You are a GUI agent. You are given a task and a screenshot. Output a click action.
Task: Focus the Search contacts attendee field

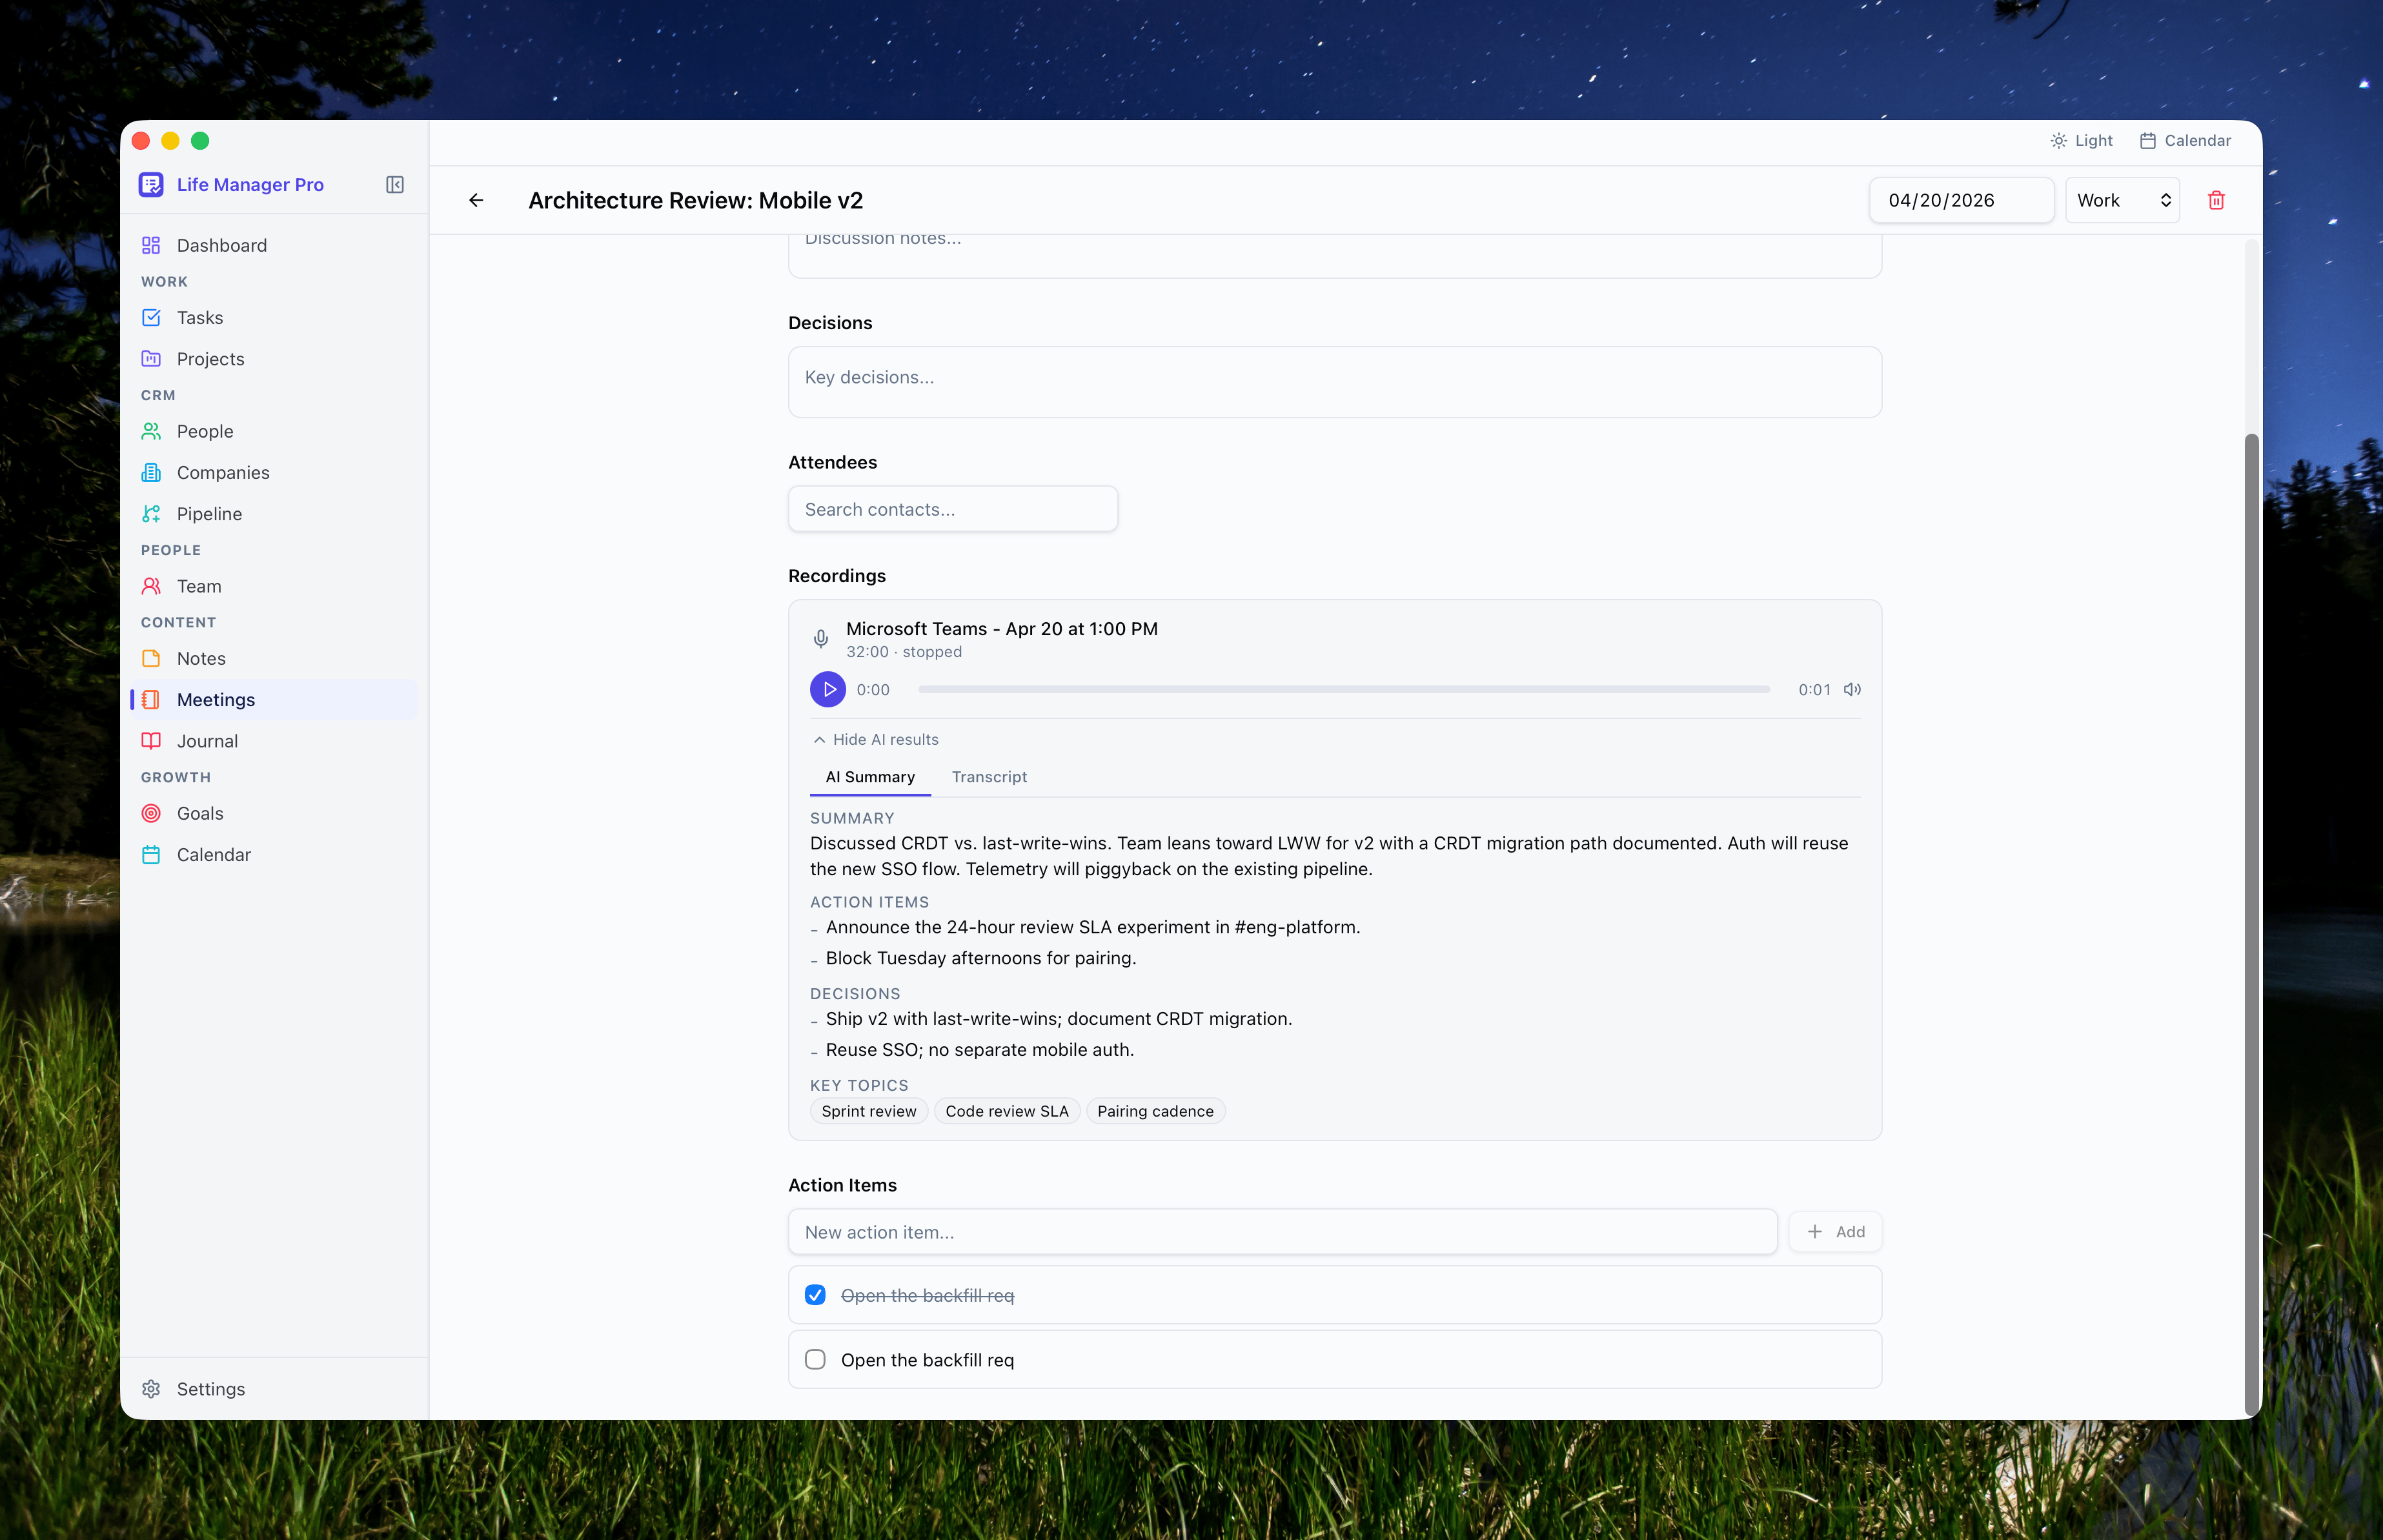[x=952, y=509]
